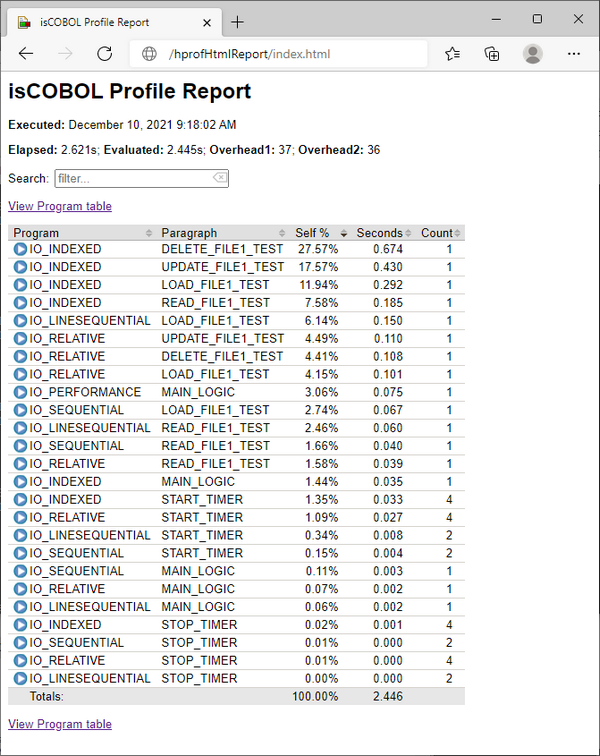Click the 27.57% Self value cell
The width and height of the screenshot is (600, 756).
coord(318,249)
